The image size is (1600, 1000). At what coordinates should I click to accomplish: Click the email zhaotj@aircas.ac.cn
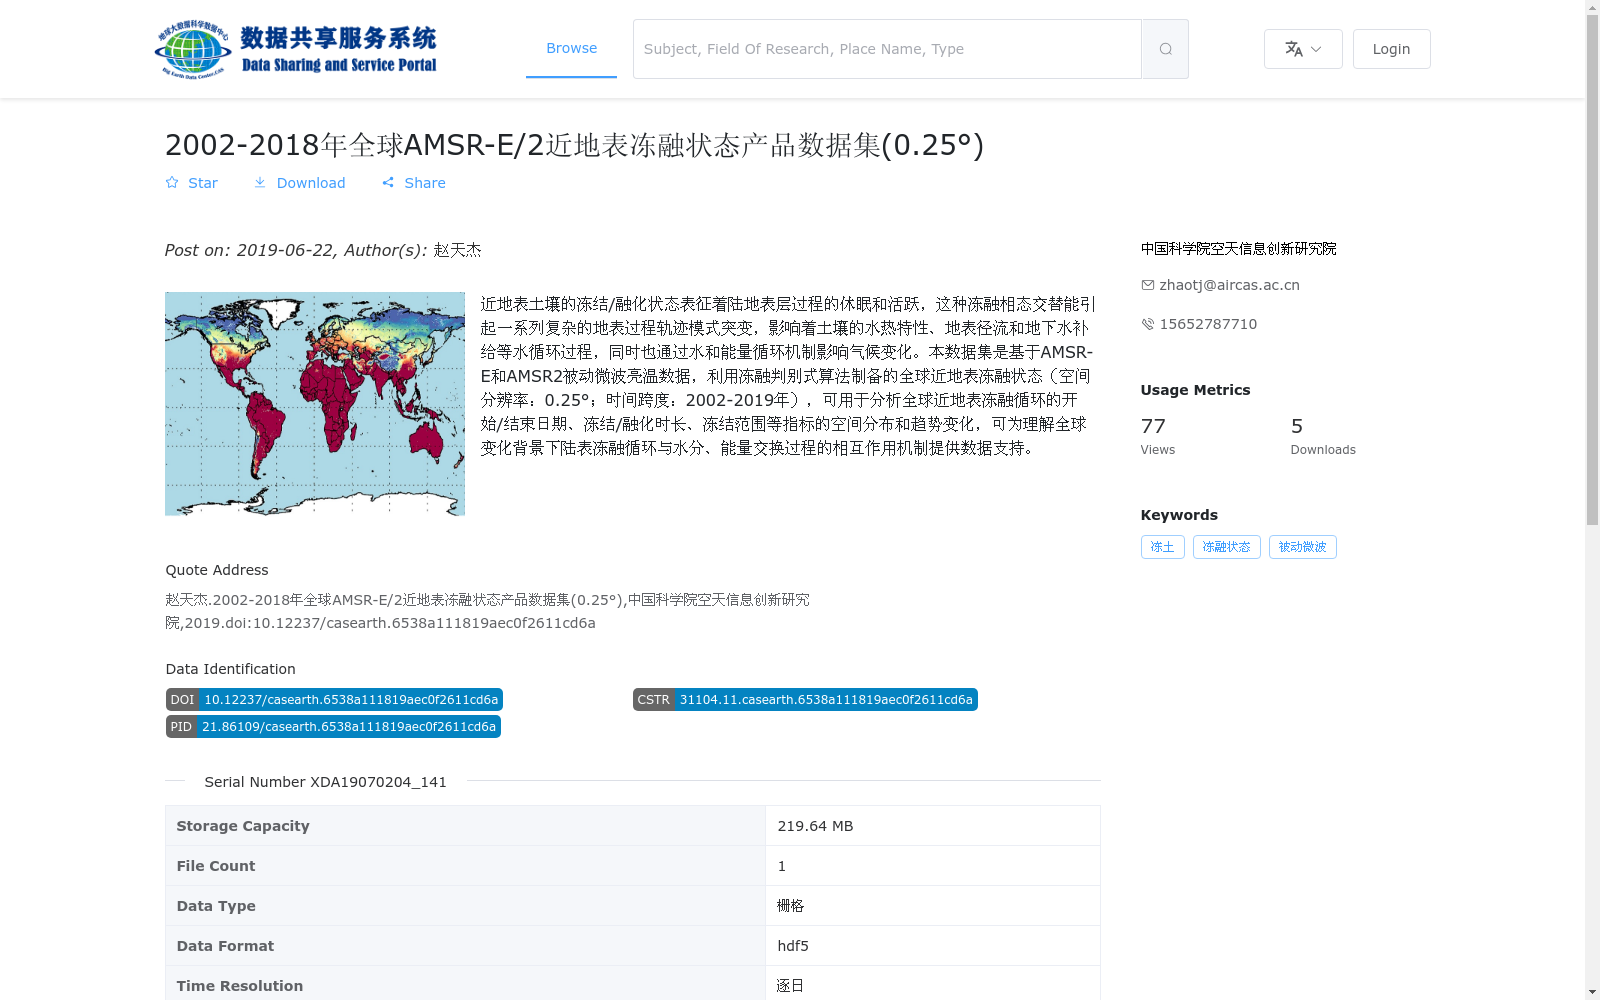(x=1229, y=285)
